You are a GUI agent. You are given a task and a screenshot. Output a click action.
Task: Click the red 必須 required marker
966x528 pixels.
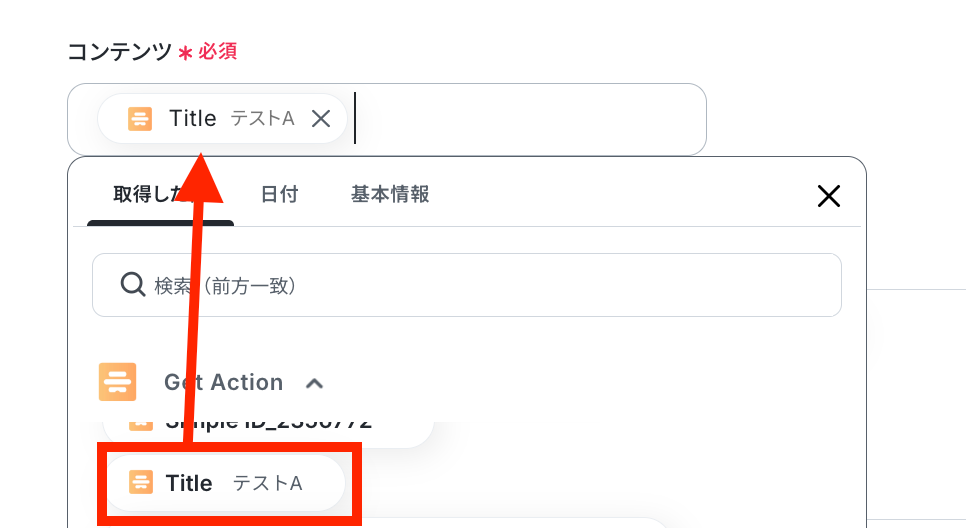(217, 51)
